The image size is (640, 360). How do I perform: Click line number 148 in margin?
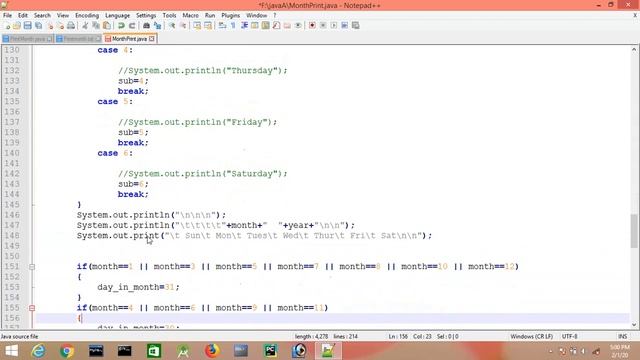pyautogui.click(x=12, y=236)
